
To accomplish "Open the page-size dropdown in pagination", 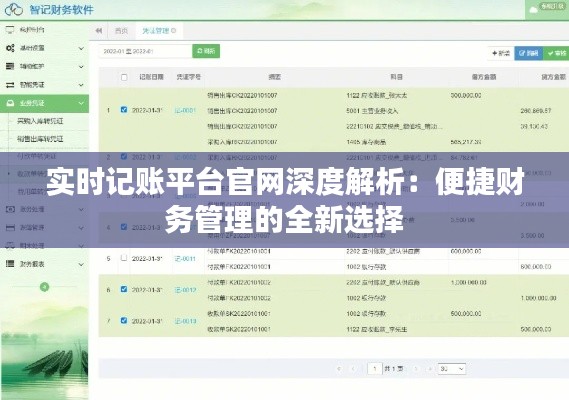I will (x=452, y=369).
